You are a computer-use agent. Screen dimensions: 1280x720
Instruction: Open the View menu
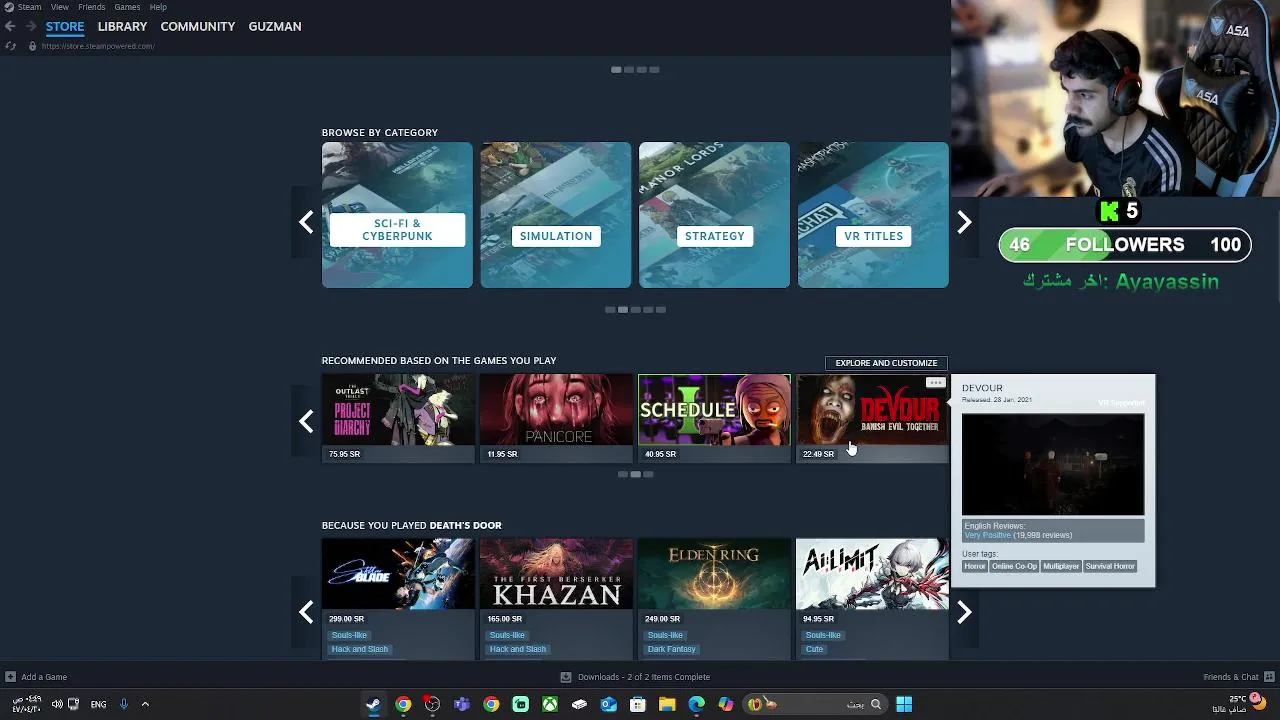(x=60, y=7)
